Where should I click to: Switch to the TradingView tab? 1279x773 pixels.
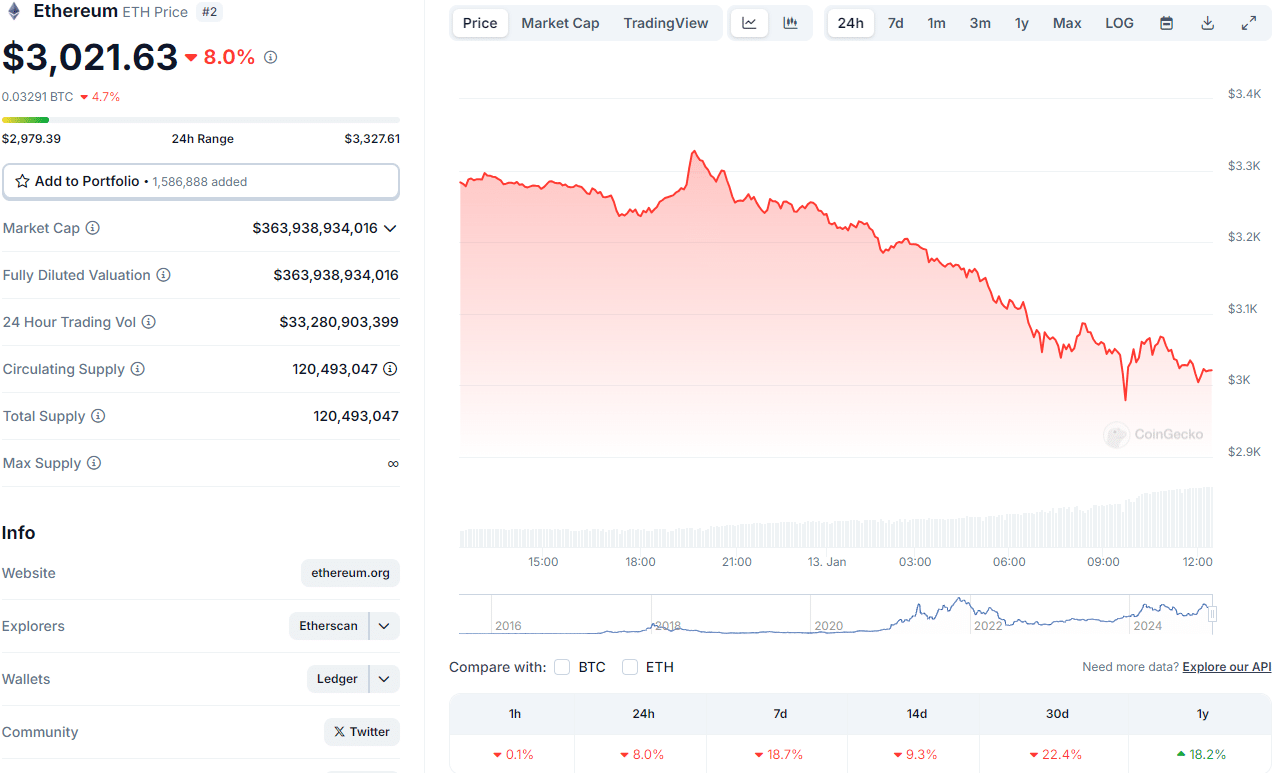(665, 23)
